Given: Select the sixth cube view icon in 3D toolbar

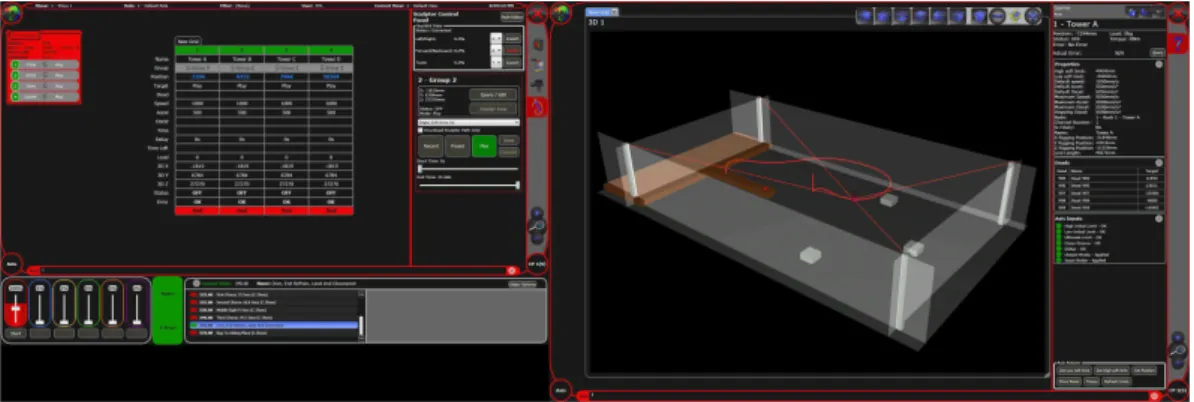Looking at the screenshot, I should point(956,15).
